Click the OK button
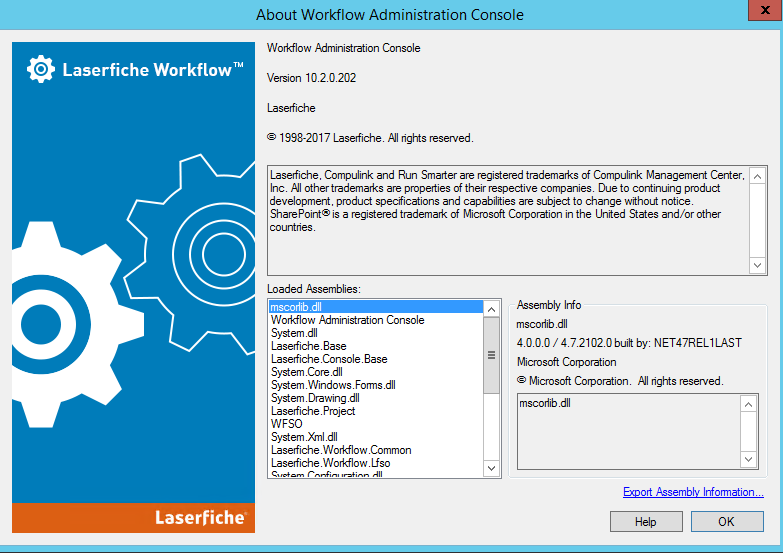The width and height of the screenshot is (783, 557). pos(727,522)
